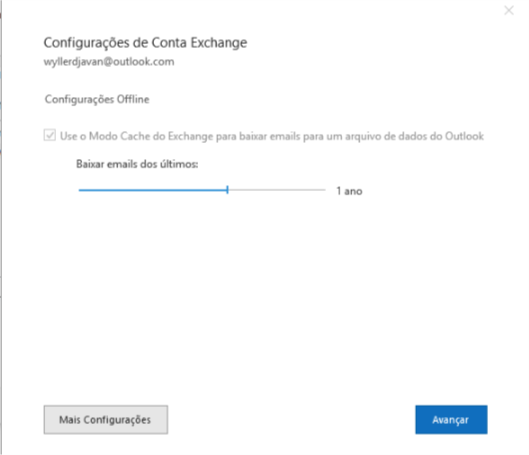Click the 'Configurações de Conta Exchange' title

point(145,43)
